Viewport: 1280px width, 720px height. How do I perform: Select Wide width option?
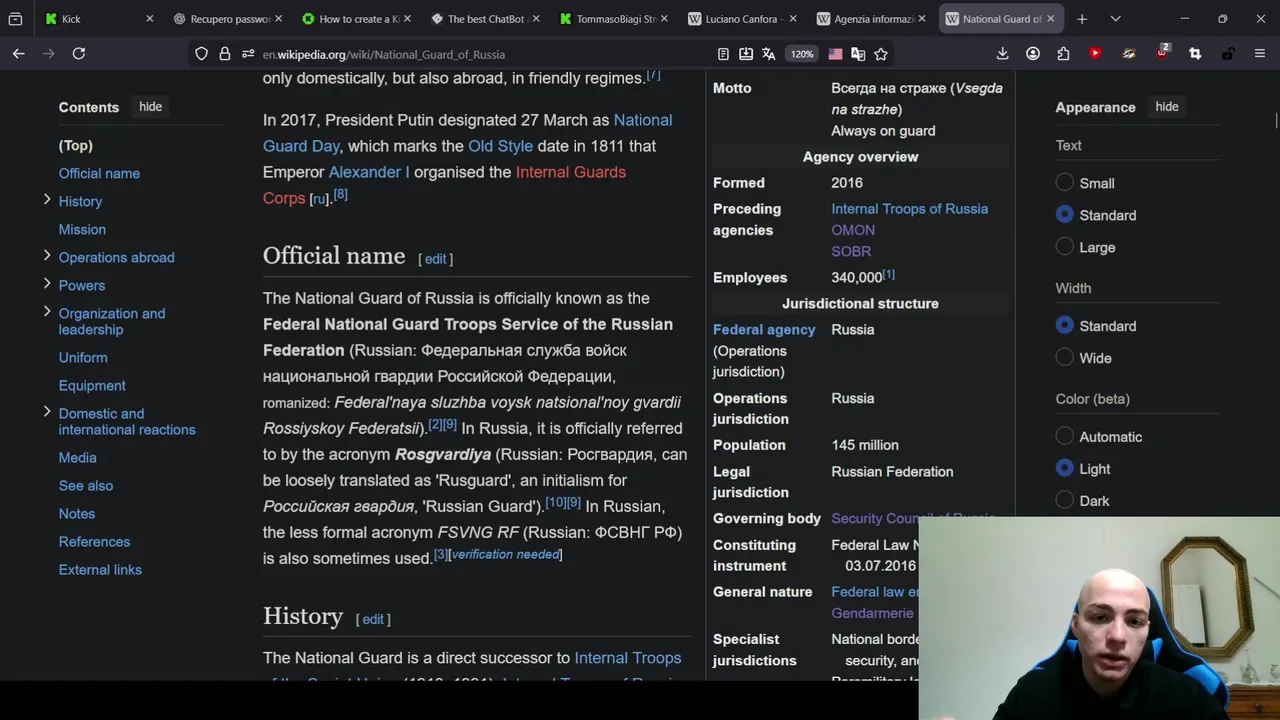coord(1065,358)
